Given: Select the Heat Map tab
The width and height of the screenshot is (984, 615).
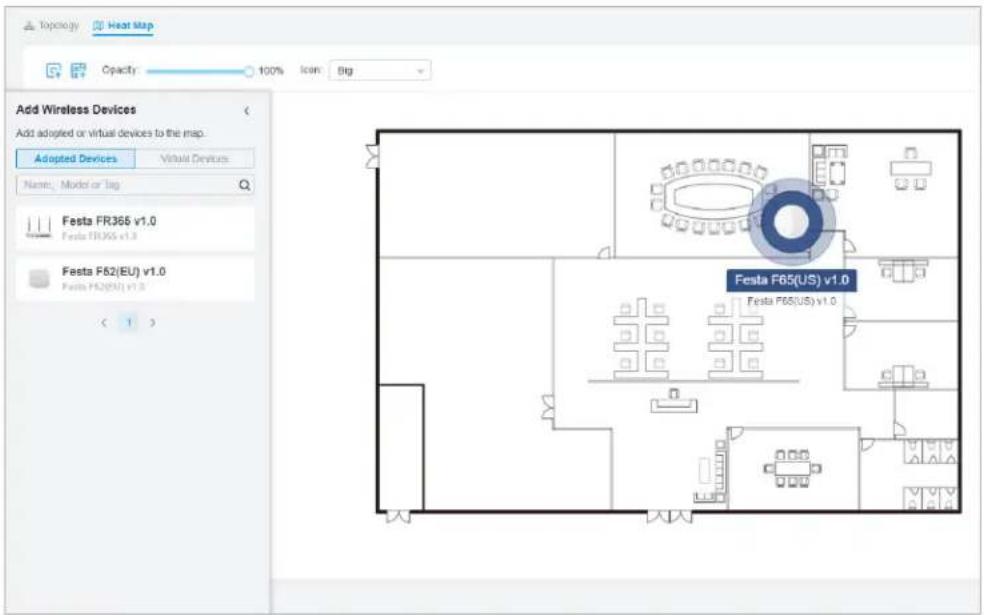Looking at the screenshot, I should [x=123, y=26].
